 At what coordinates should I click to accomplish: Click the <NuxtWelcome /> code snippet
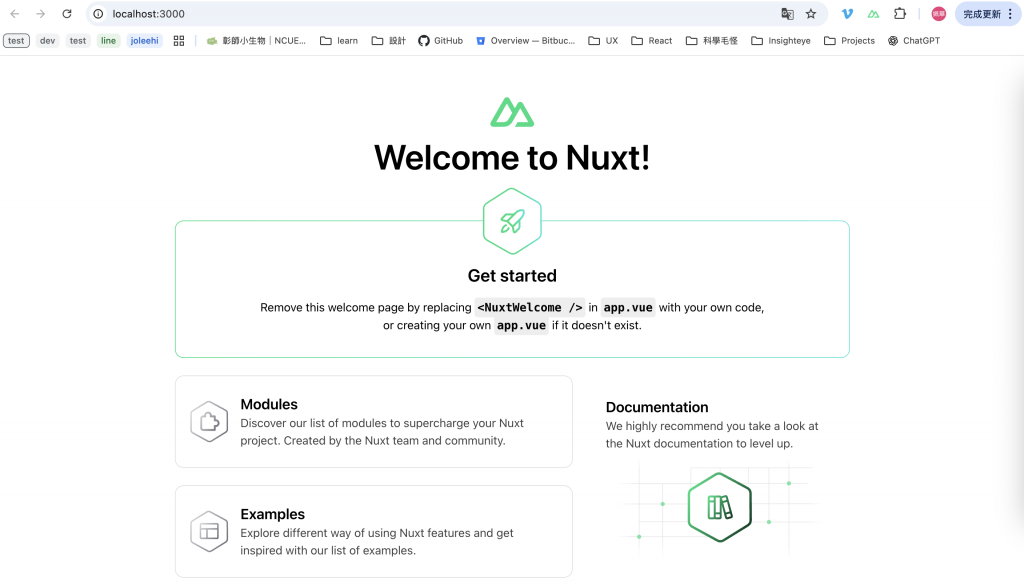click(530, 308)
